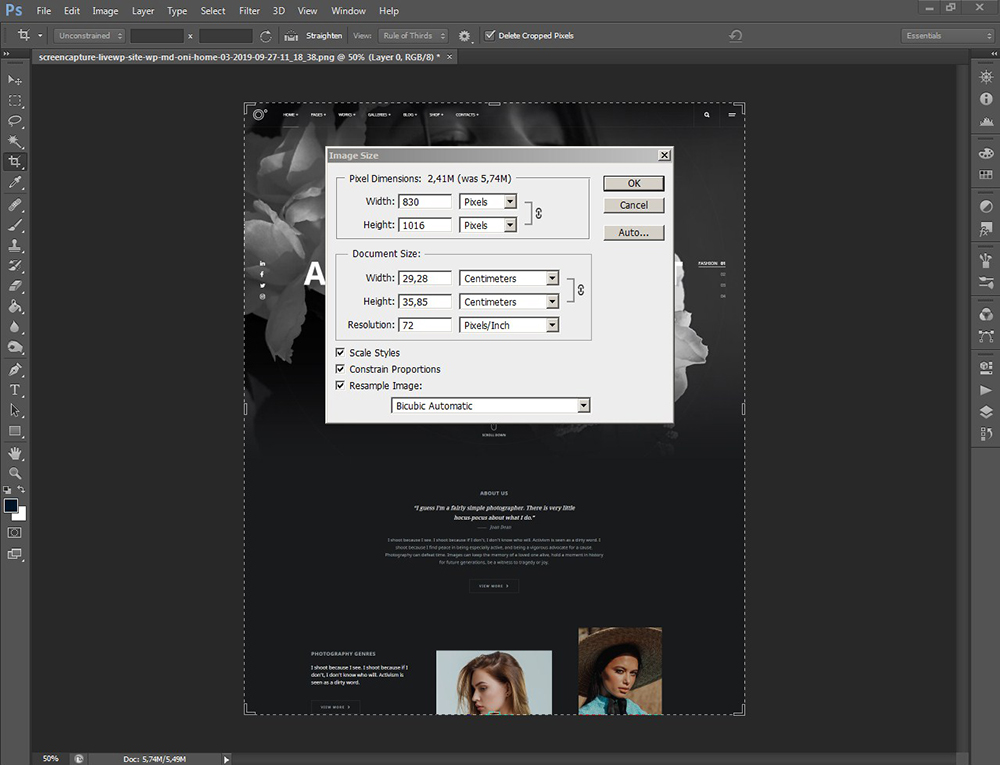Click the Straighten level icon
The width and height of the screenshot is (1000, 765).
[x=291, y=36]
